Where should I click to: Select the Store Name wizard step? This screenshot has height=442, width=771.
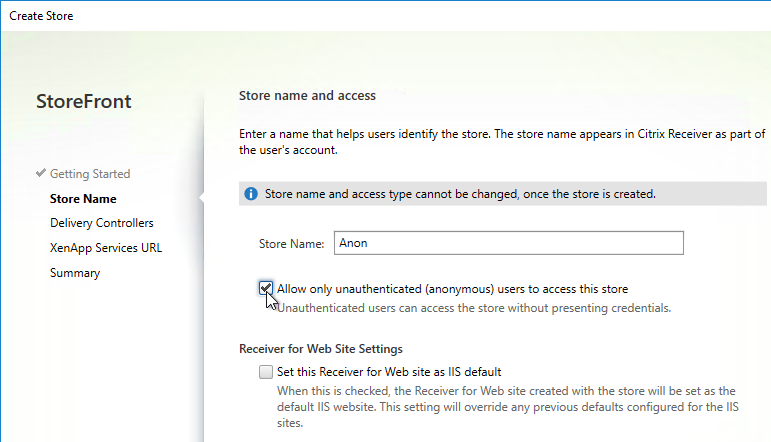pyautogui.click(x=83, y=199)
